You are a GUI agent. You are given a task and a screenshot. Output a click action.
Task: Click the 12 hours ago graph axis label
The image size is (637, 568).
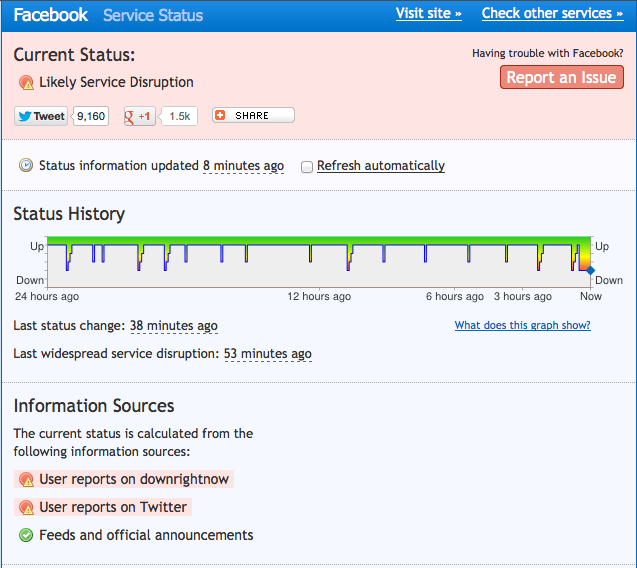[x=319, y=296]
